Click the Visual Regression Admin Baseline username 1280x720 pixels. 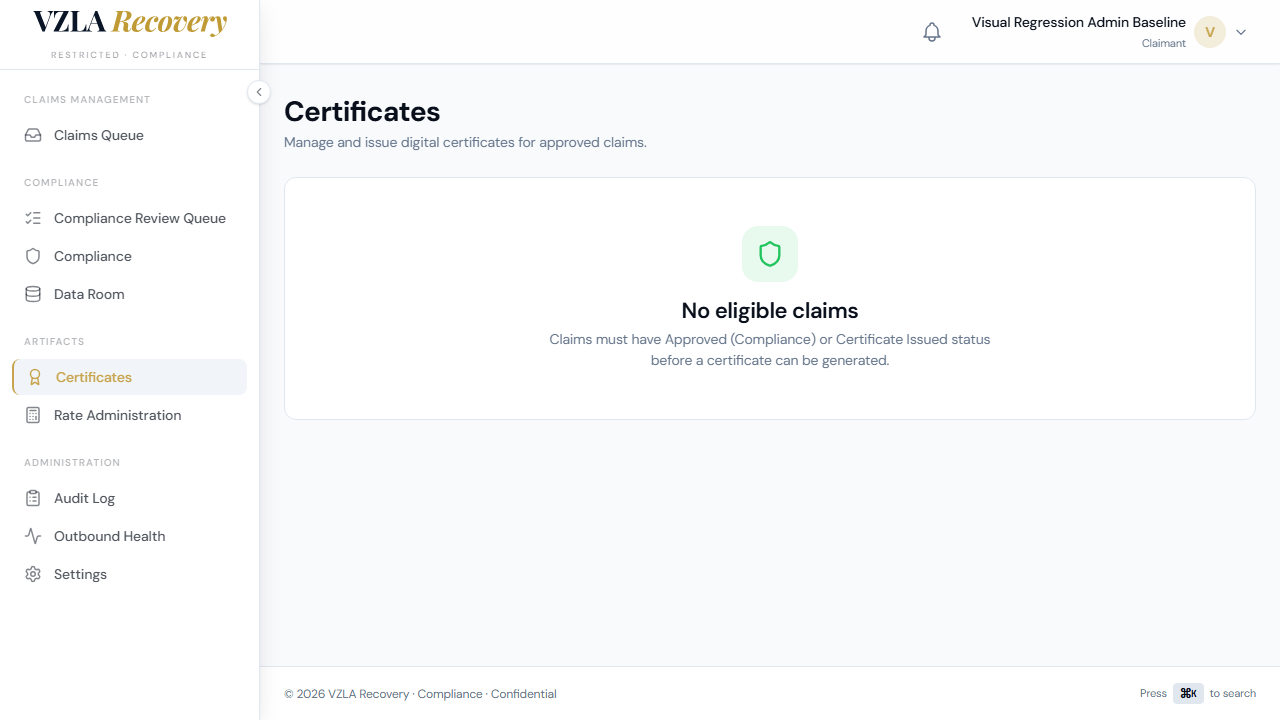(x=1079, y=22)
